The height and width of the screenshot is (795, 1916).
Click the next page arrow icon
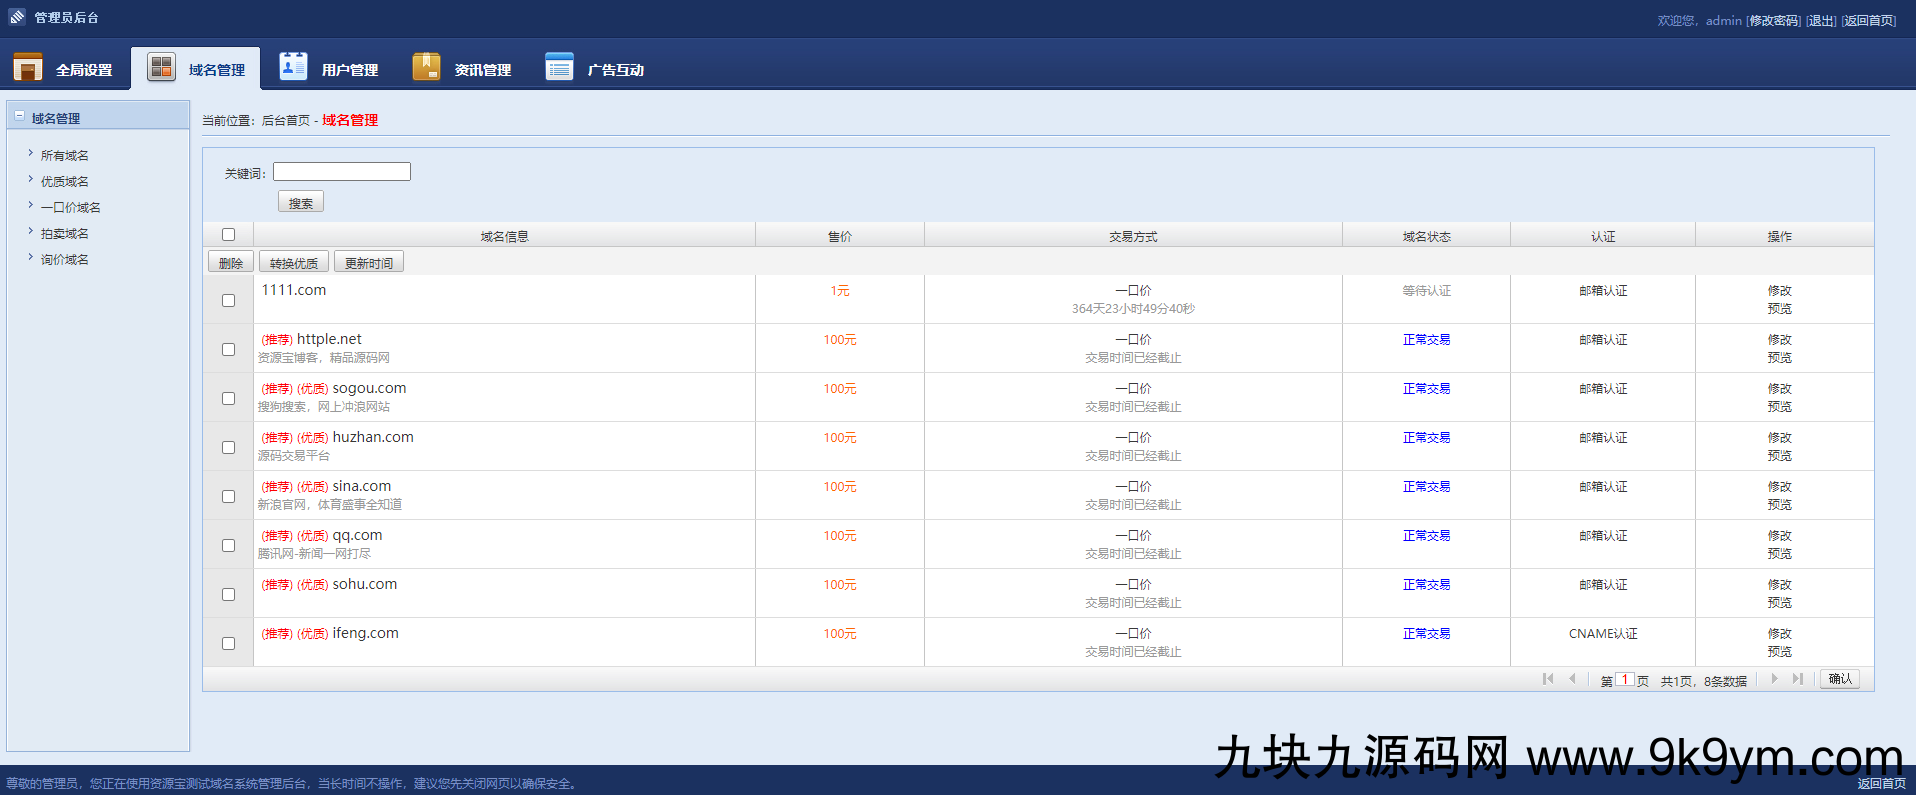[x=1774, y=679]
